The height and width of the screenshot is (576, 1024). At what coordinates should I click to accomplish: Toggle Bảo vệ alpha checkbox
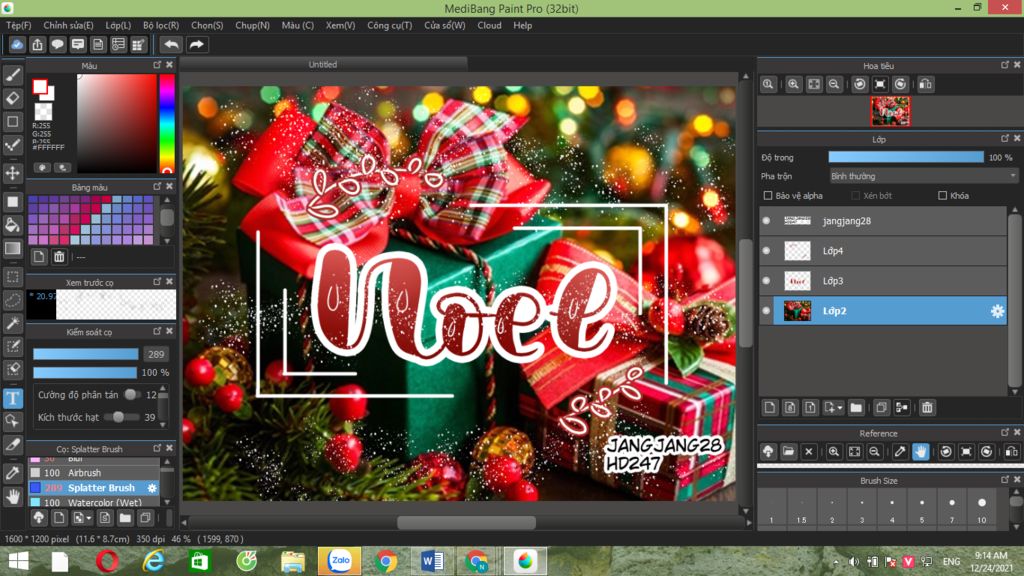[x=768, y=195]
